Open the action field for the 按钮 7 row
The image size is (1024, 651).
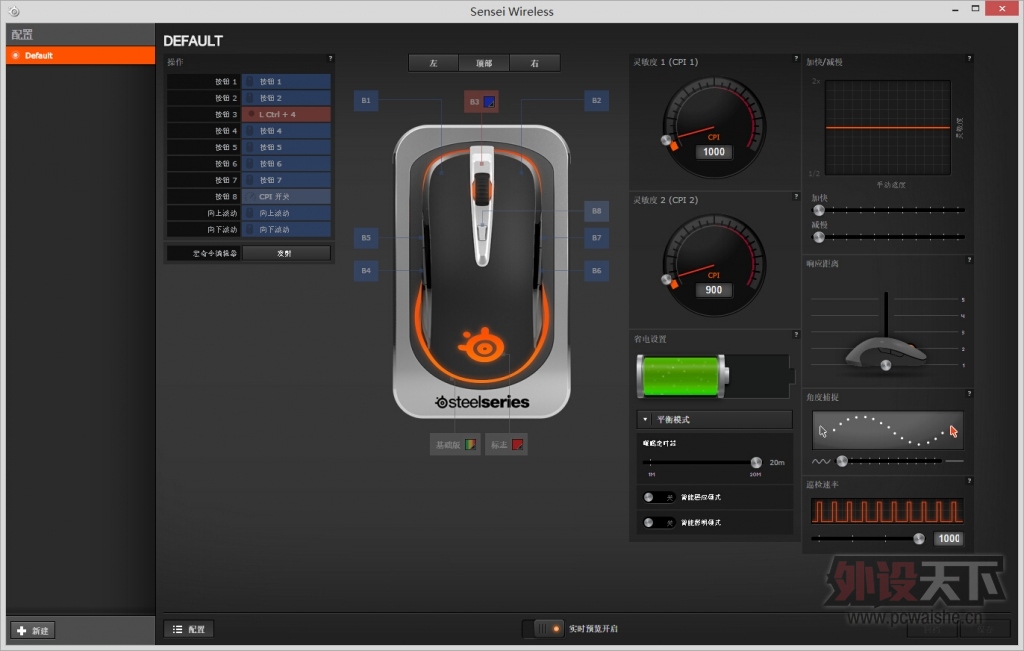click(x=286, y=180)
